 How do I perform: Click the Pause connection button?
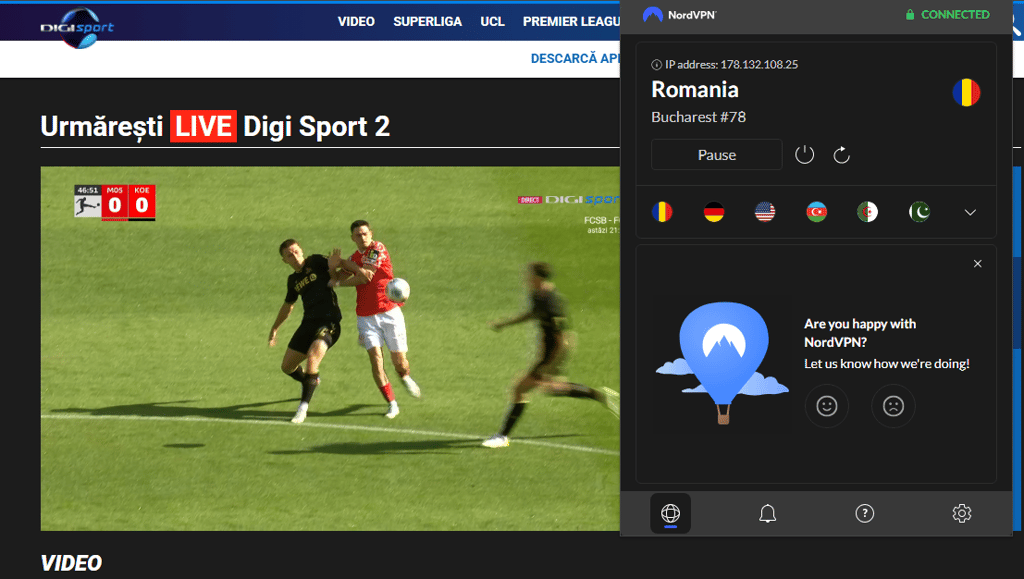(716, 155)
